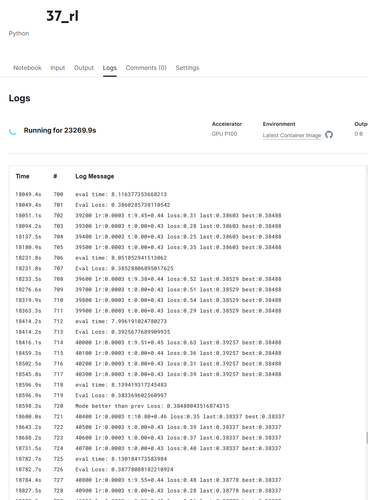
Task: Open the Comments (0) tab
Action: 146,68
